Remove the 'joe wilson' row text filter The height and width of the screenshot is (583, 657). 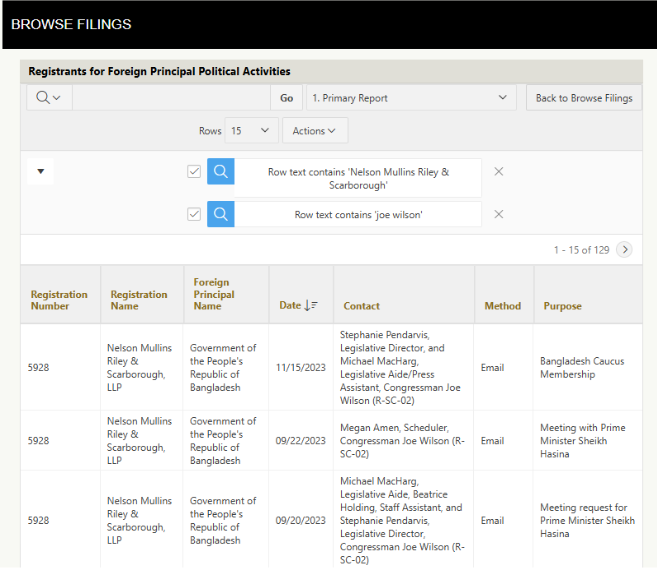[x=498, y=214]
